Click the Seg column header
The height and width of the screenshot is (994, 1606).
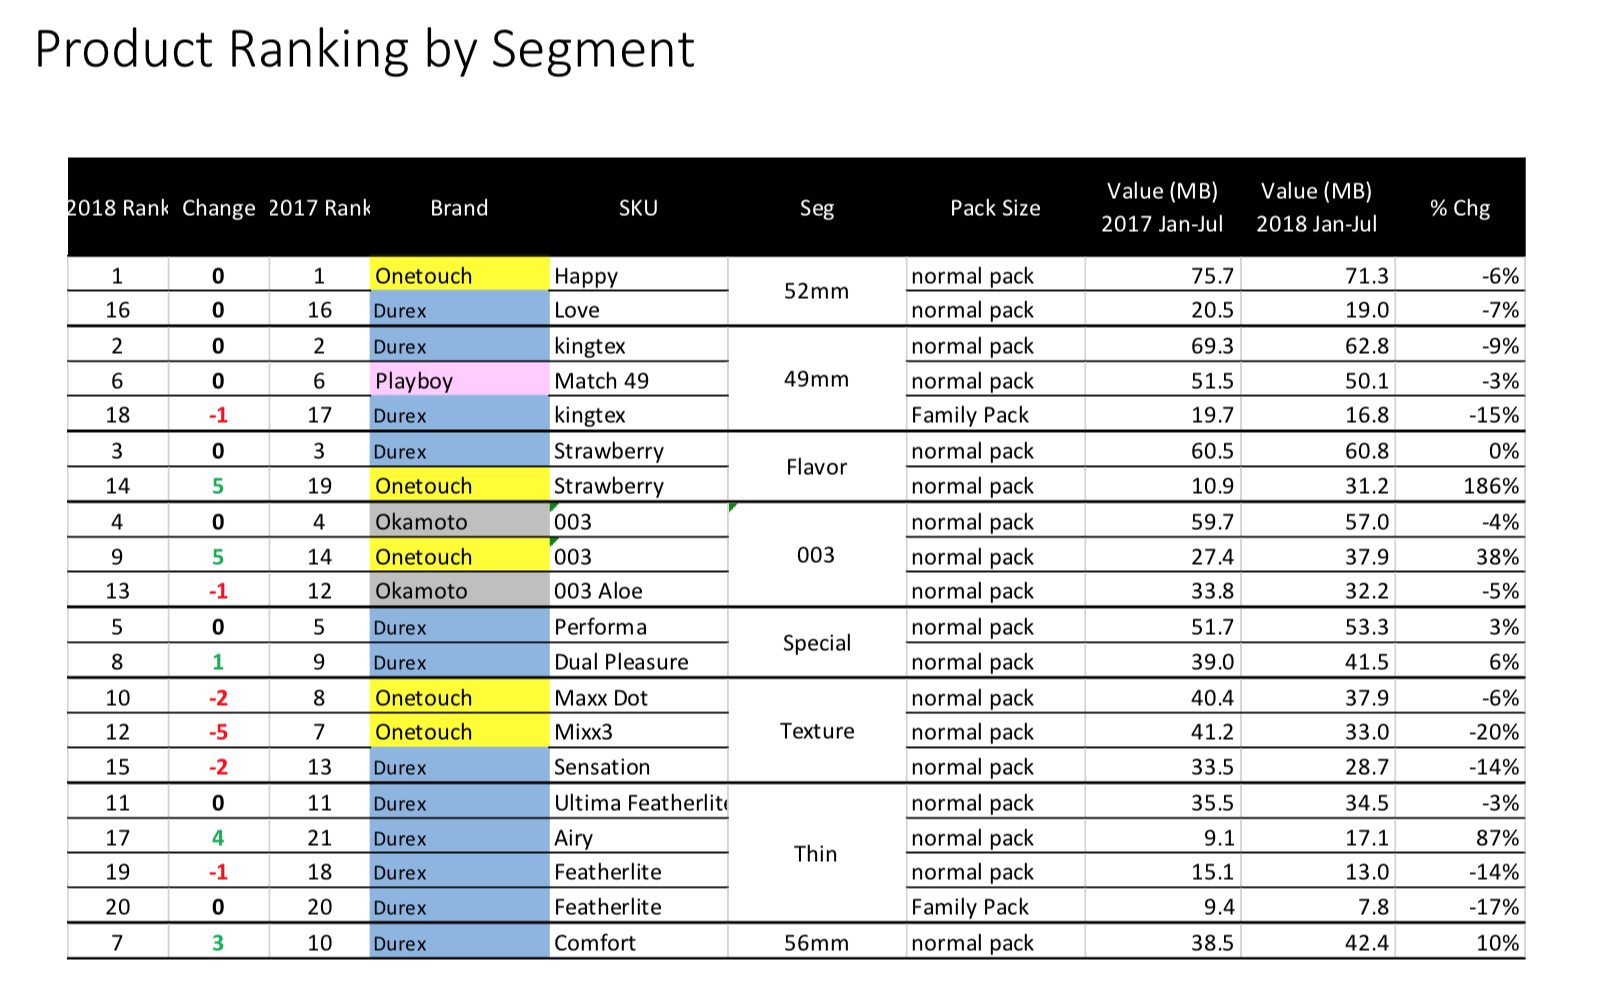[x=816, y=208]
